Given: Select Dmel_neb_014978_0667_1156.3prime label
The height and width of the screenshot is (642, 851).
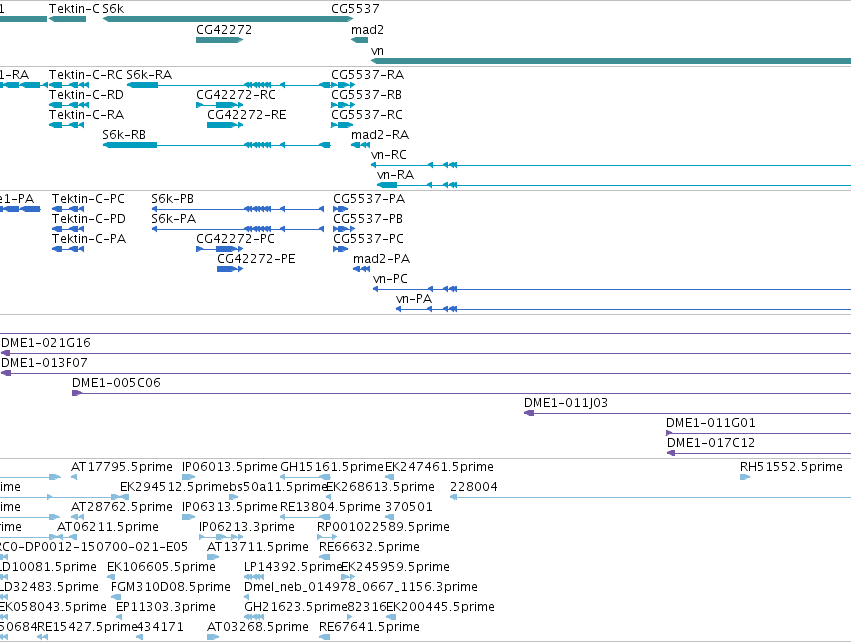Looking at the screenshot, I should (361, 588).
